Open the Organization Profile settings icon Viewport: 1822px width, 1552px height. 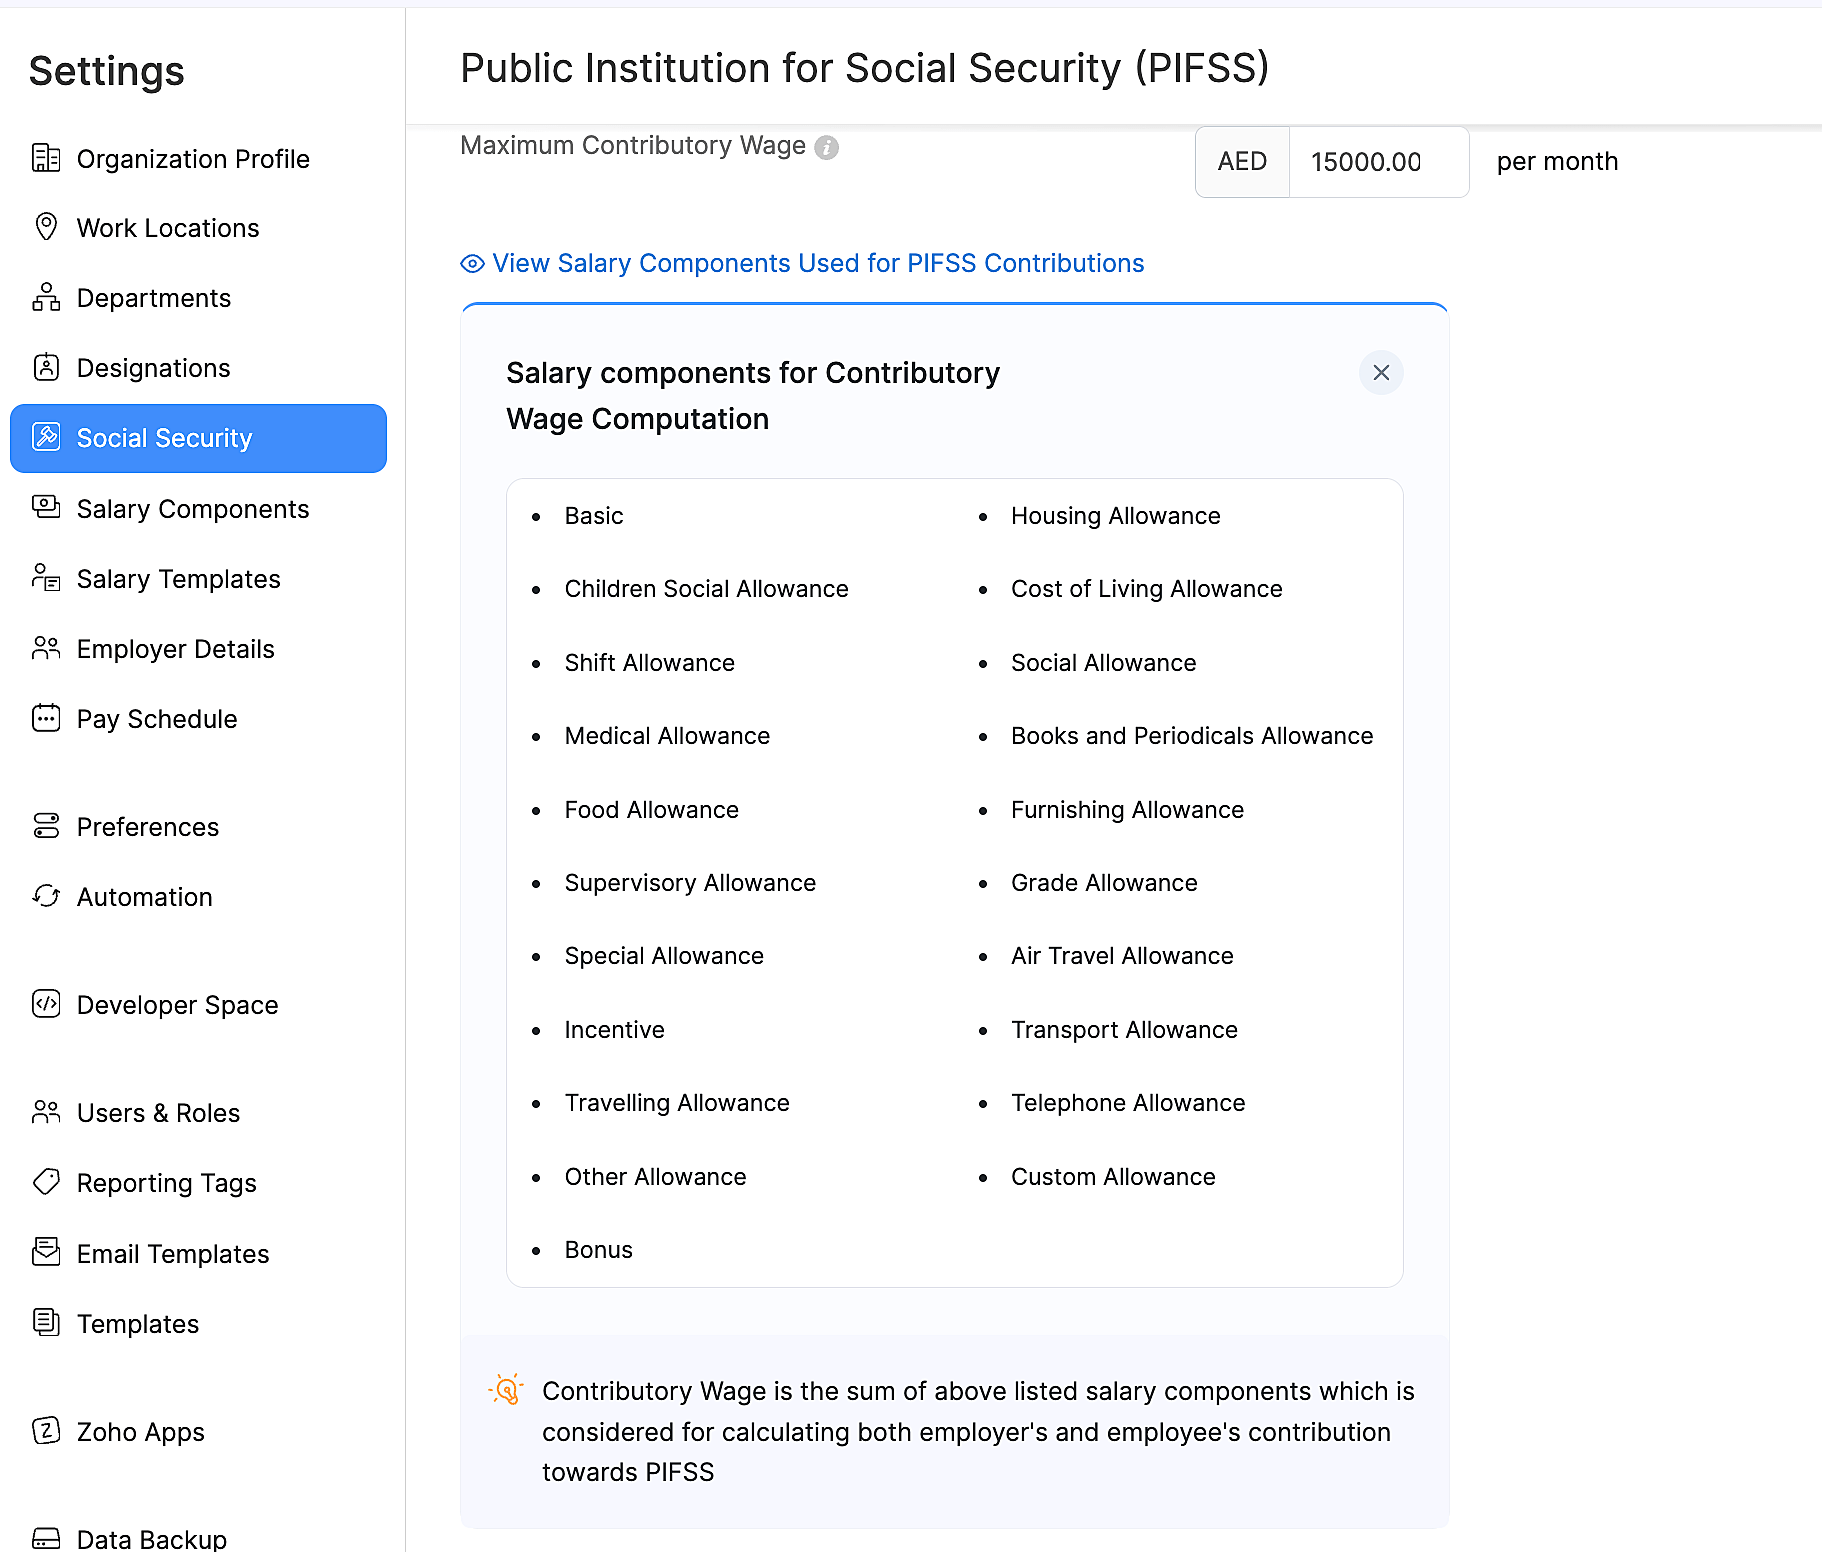tap(46, 158)
